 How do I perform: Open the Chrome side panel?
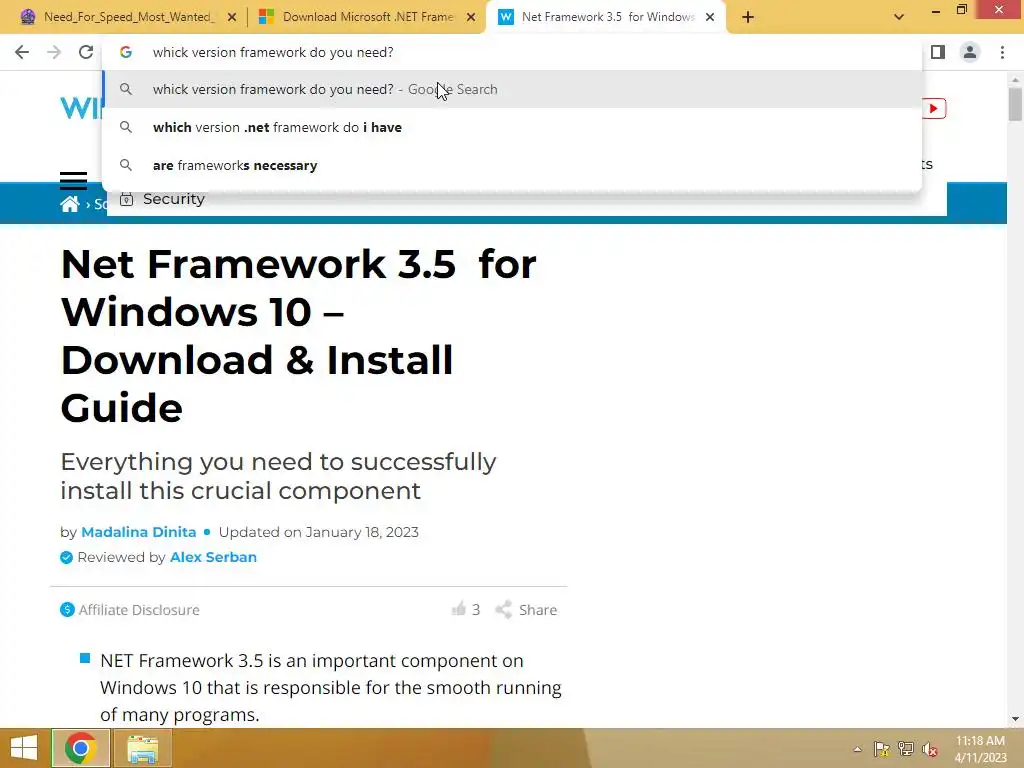point(938,52)
